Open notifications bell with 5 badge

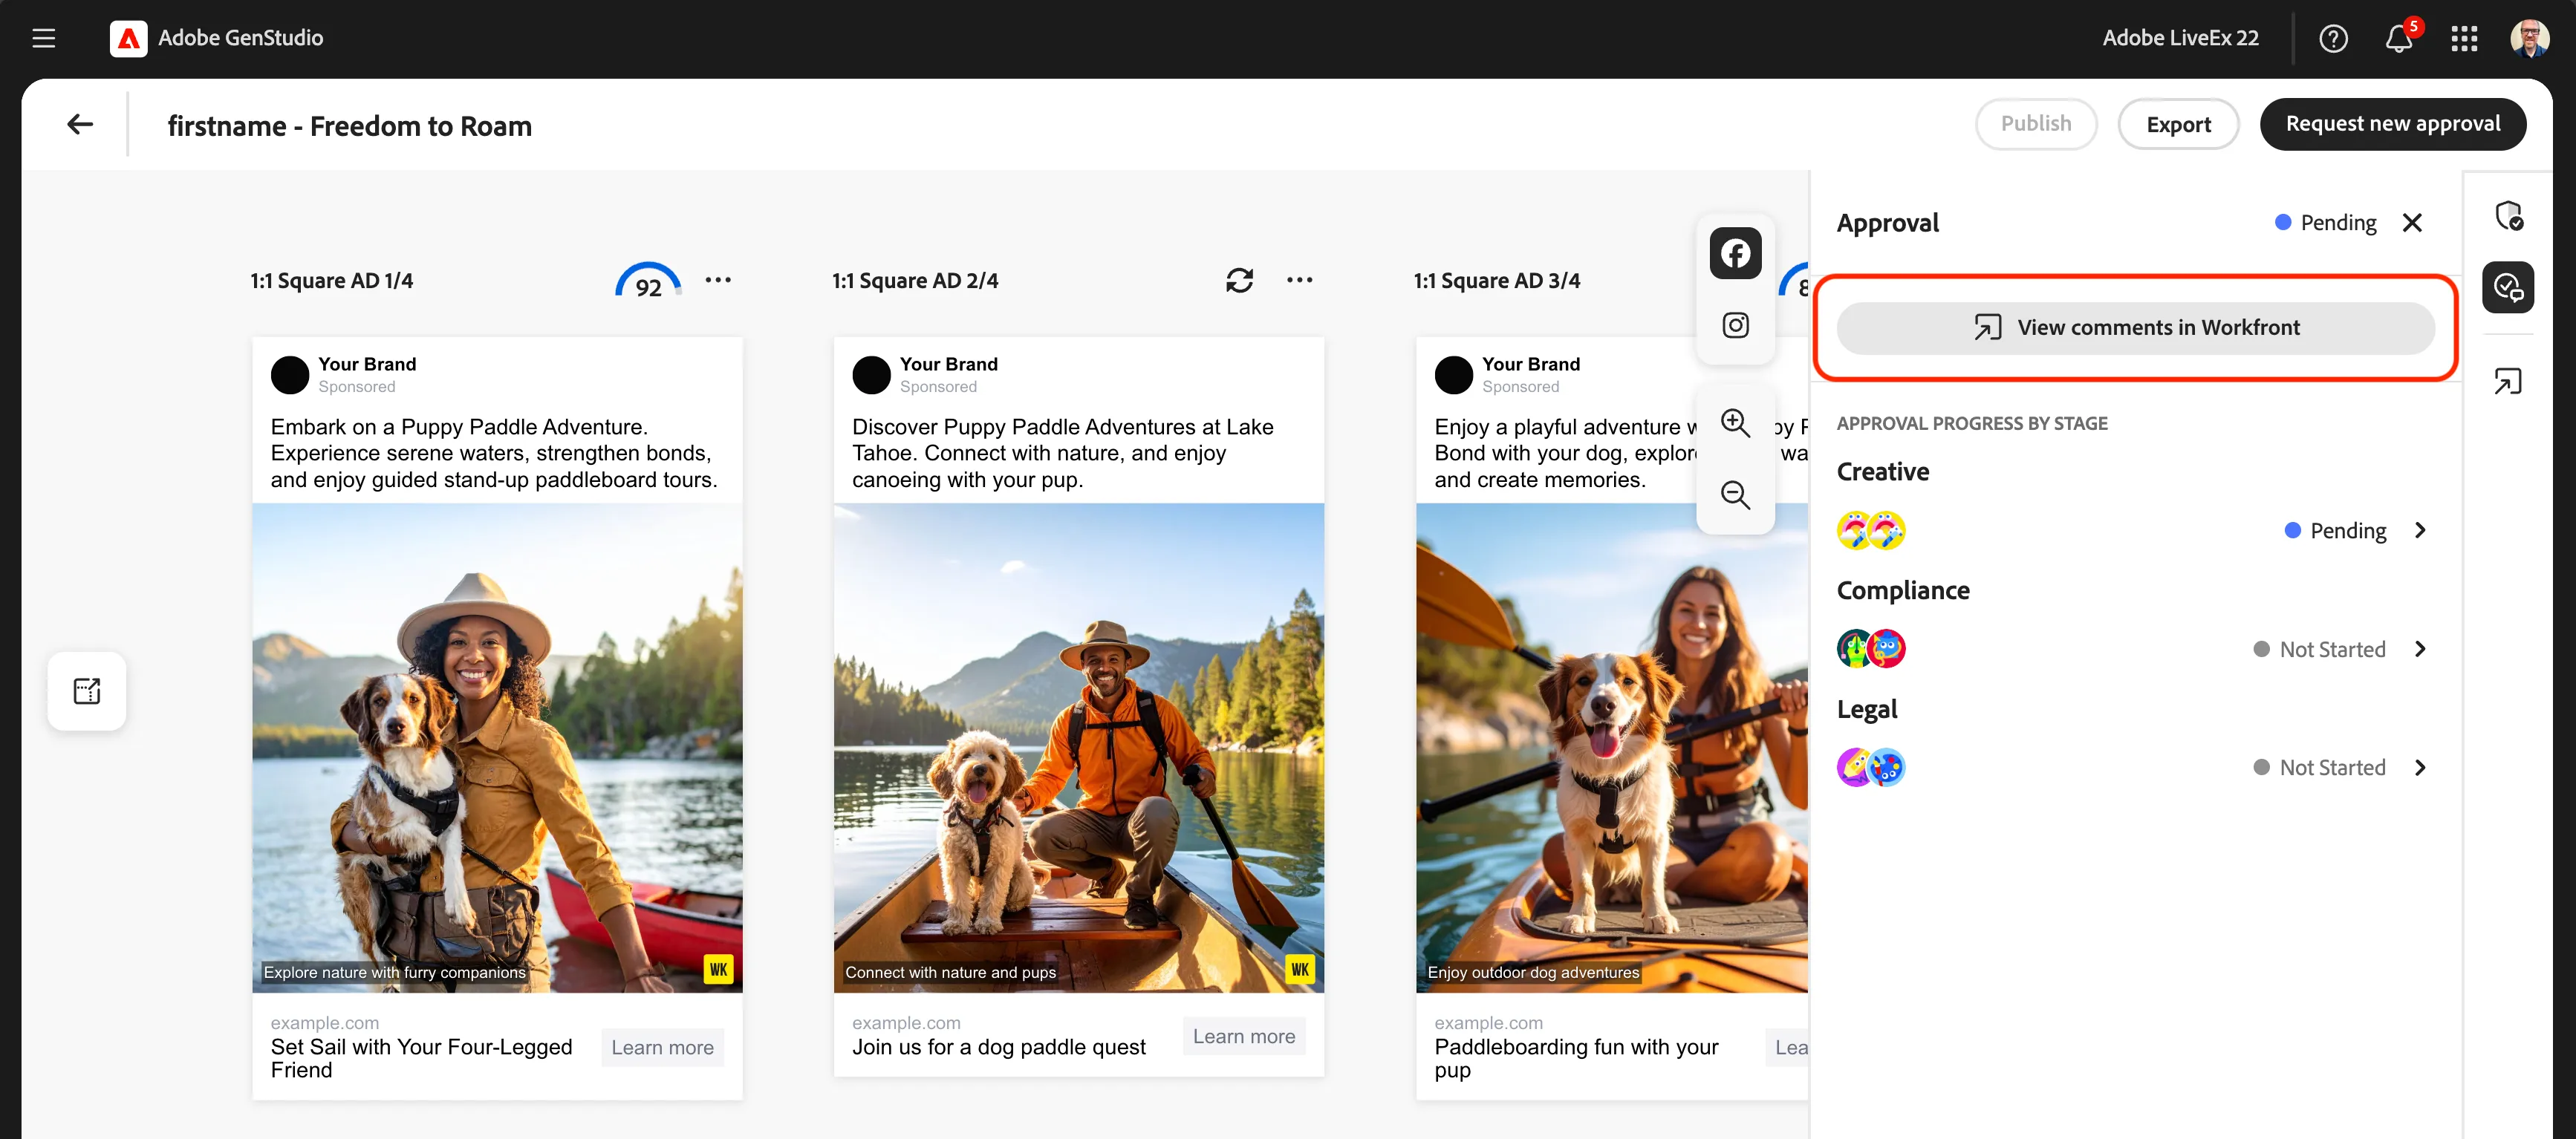[x=2399, y=38]
